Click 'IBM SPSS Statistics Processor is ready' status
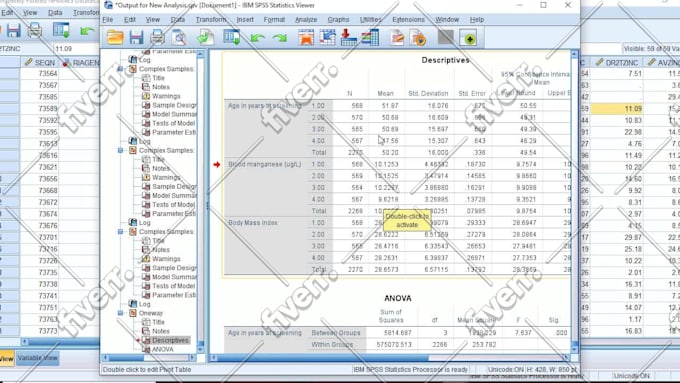 tap(410, 370)
